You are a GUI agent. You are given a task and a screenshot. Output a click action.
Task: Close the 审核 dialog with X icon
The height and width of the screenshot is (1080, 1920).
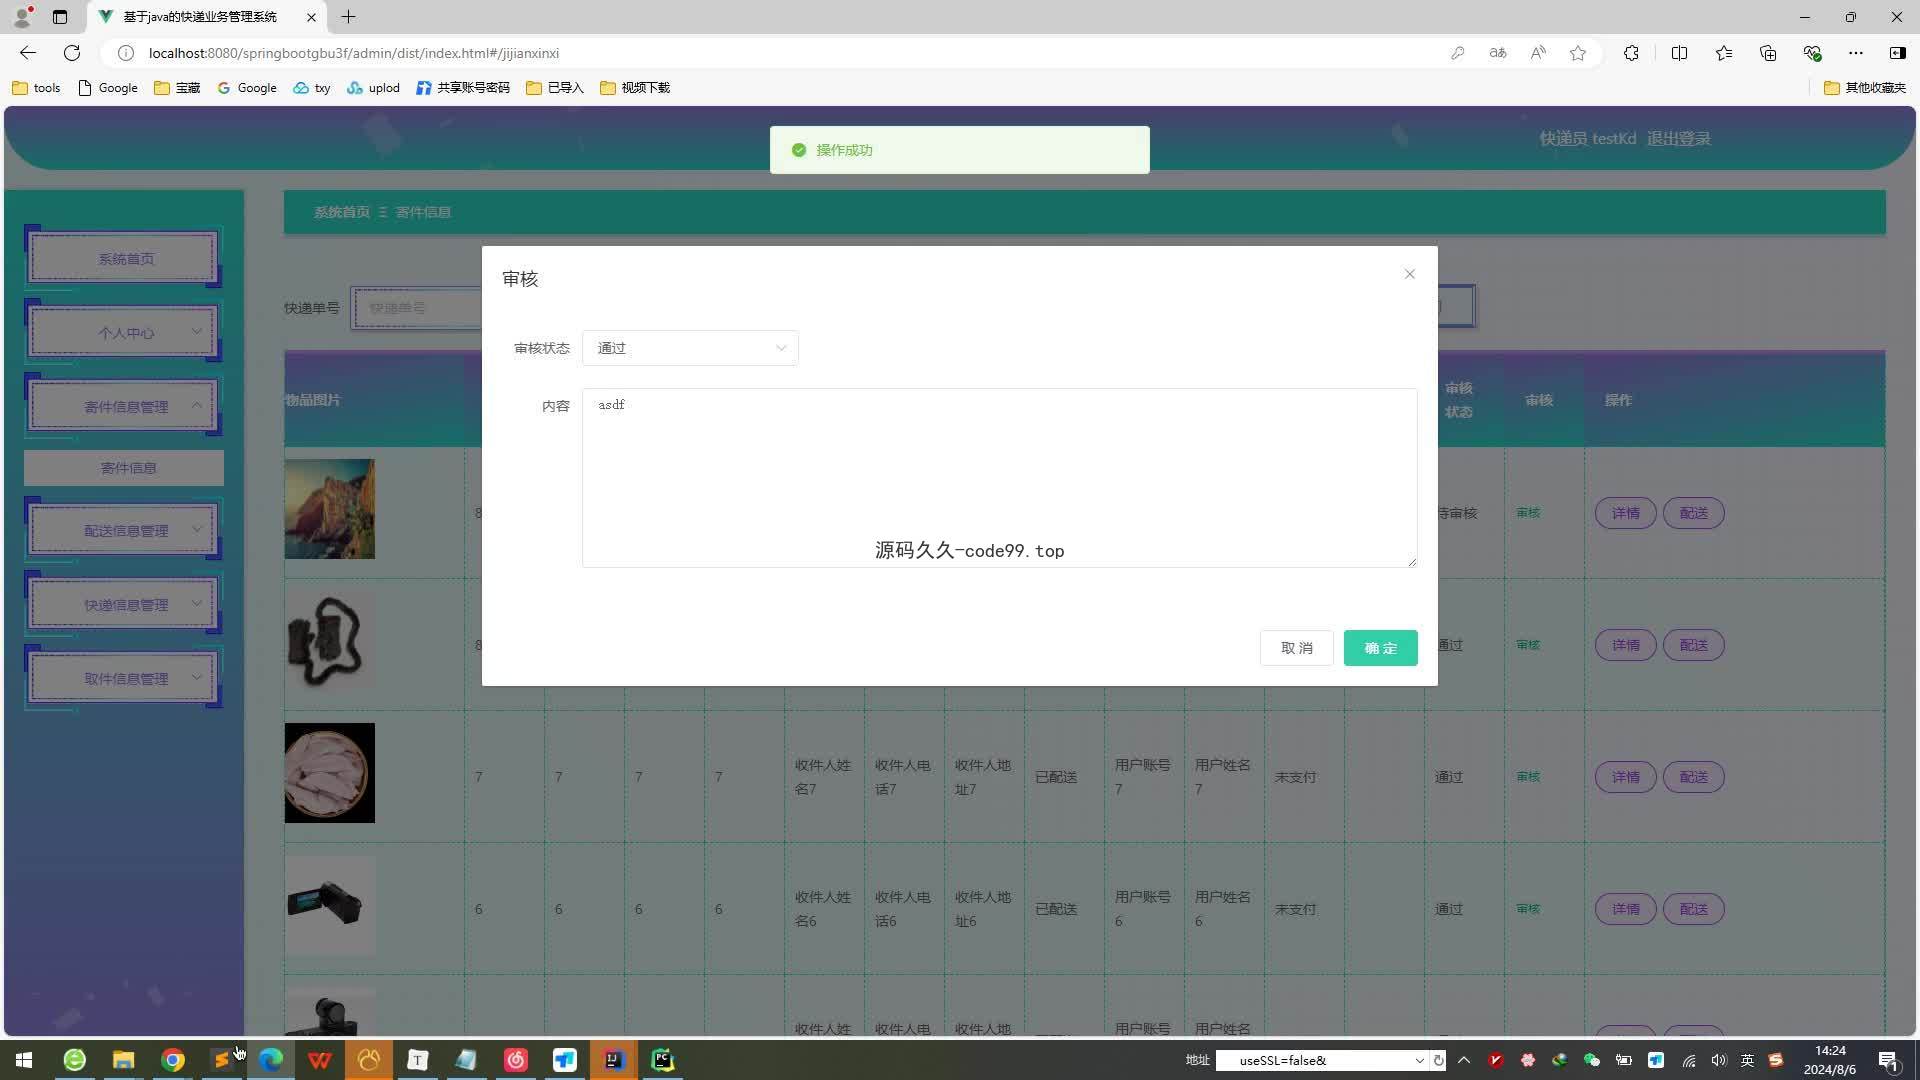[1409, 274]
